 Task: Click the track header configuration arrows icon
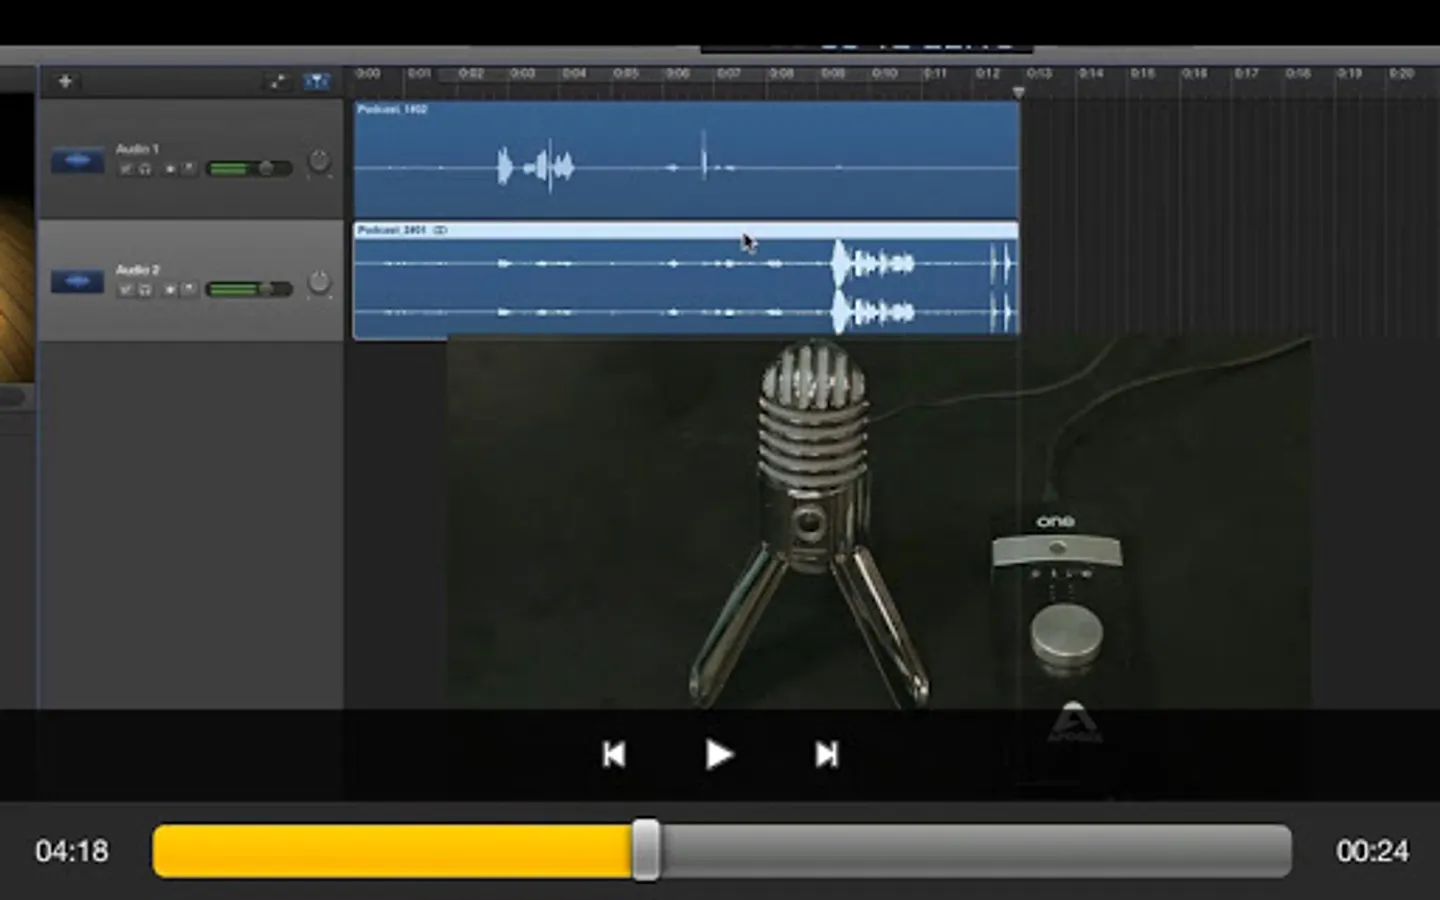pyautogui.click(x=277, y=81)
